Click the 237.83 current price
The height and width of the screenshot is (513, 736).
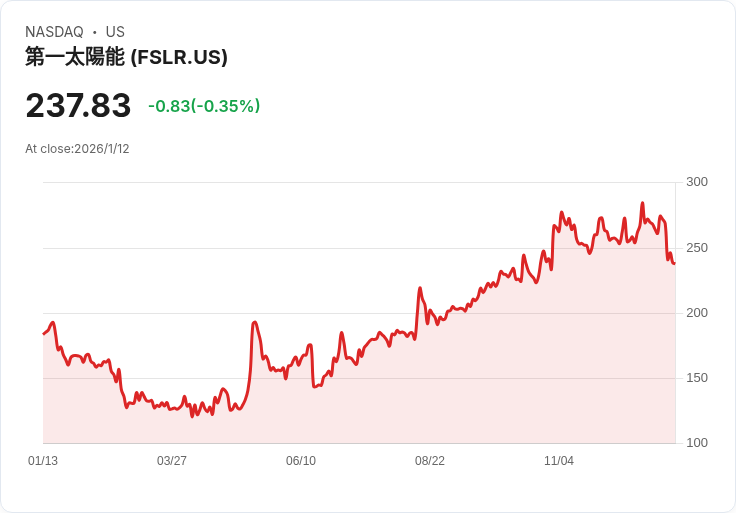[x=78, y=106]
